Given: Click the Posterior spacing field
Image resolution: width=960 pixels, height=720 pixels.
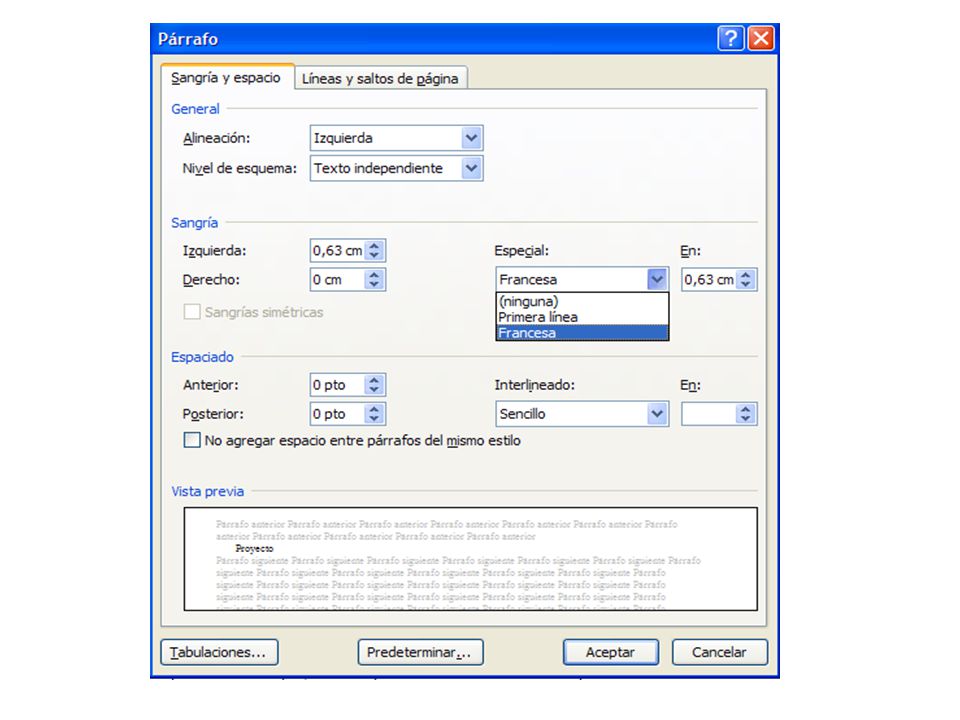Looking at the screenshot, I should (337, 414).
